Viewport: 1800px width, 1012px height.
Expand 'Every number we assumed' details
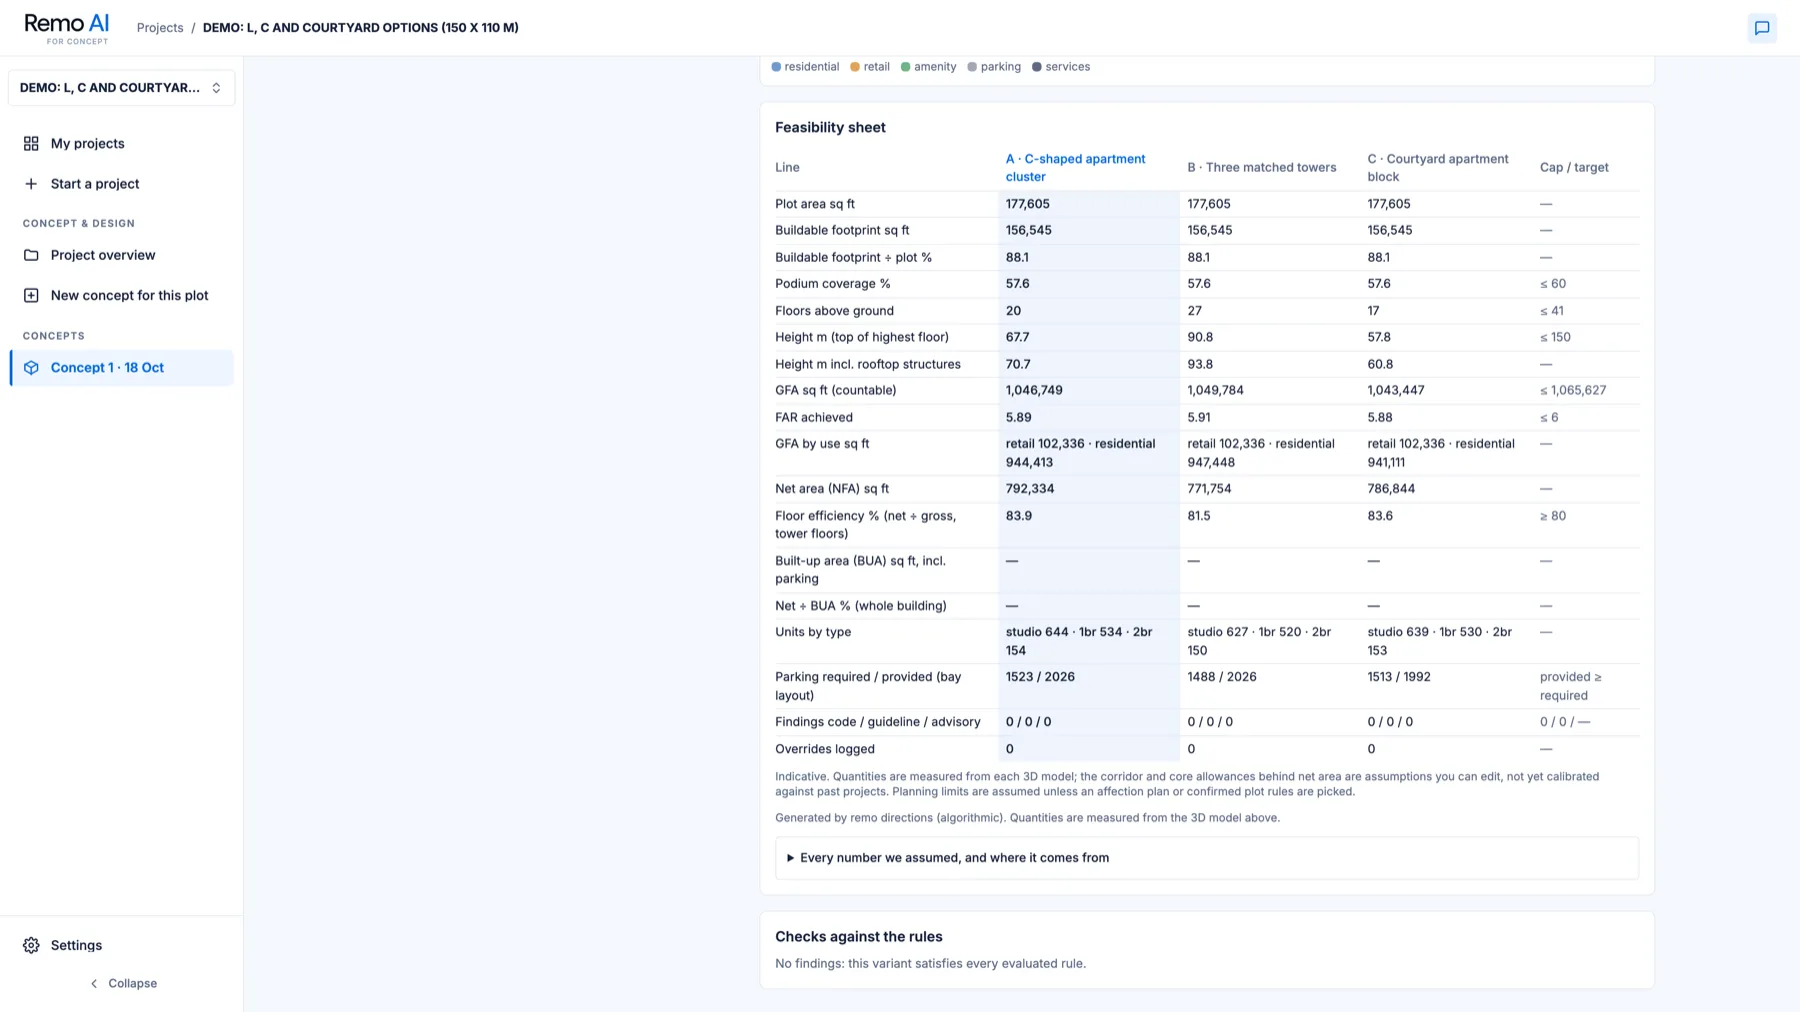coord(1207,858)
